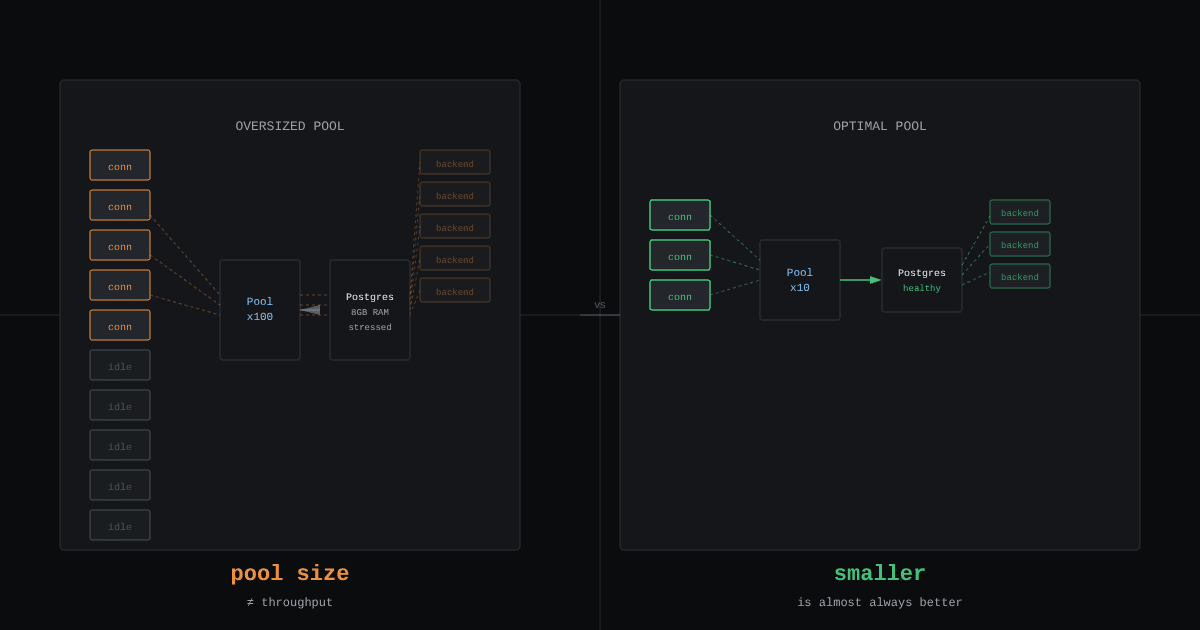Click the 'vs' divider label

(x=600, y=306)
